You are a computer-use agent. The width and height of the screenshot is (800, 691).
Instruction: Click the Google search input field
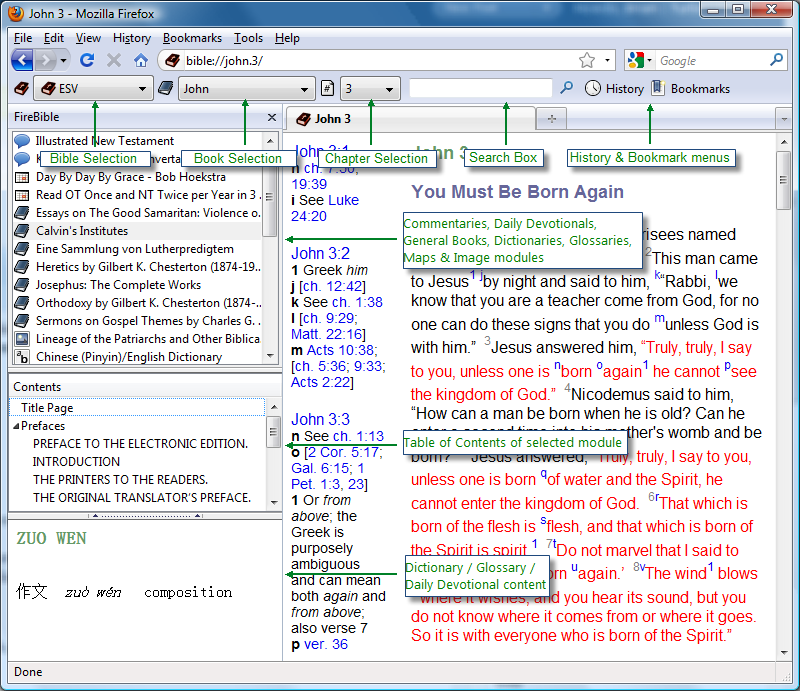click(x=712, y=61)
